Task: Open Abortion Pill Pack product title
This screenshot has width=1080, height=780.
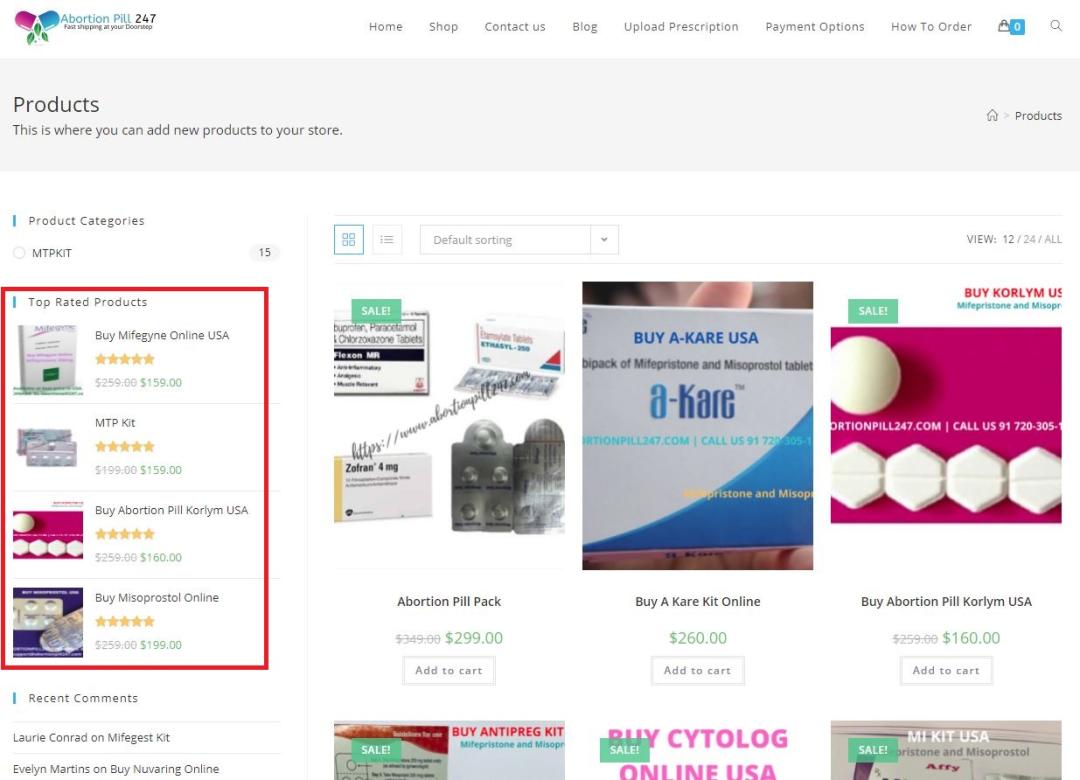Action: click(449, 602)
